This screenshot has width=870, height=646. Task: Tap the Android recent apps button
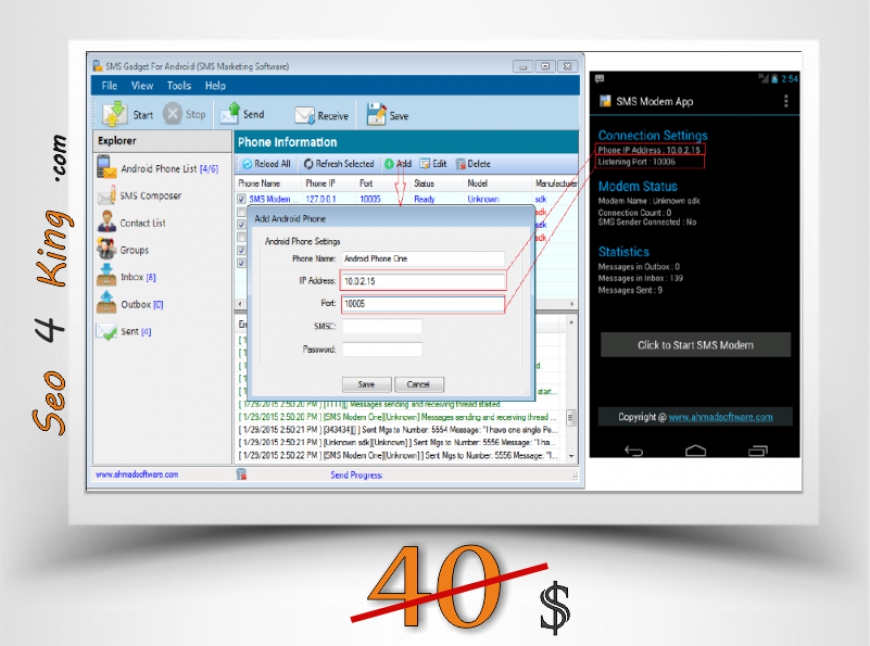[758, 451]
